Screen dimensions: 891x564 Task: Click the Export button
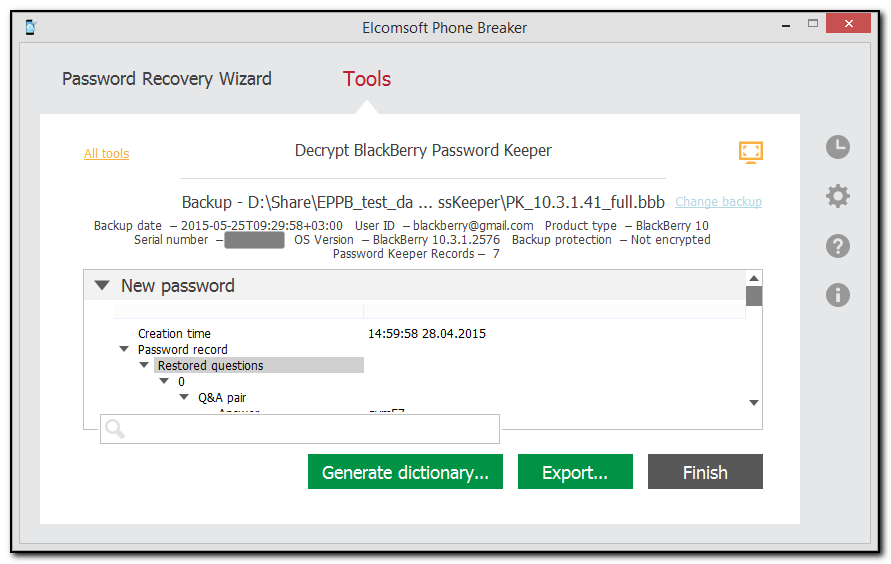click(x=575, y=473)
